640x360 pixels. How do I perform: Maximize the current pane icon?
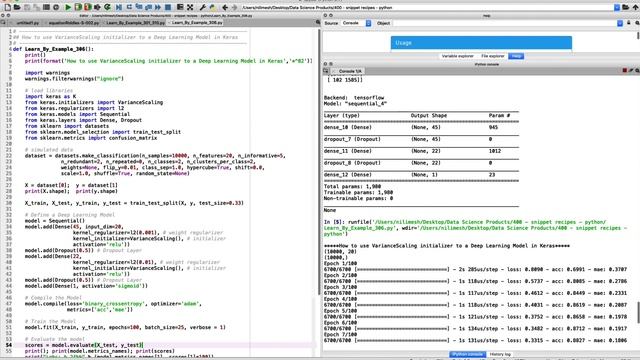click(x=180, y=7)
